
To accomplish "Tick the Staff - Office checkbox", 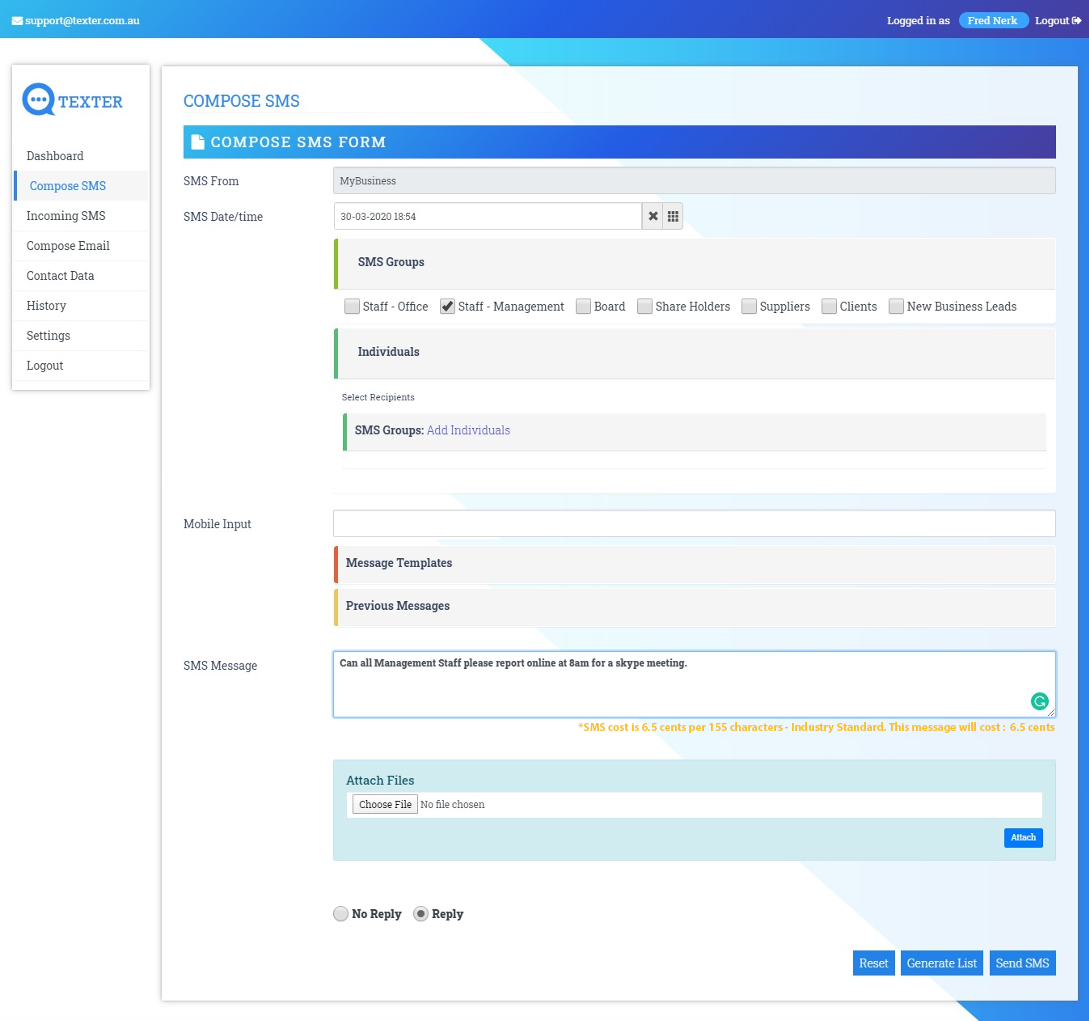I will 352,306.
